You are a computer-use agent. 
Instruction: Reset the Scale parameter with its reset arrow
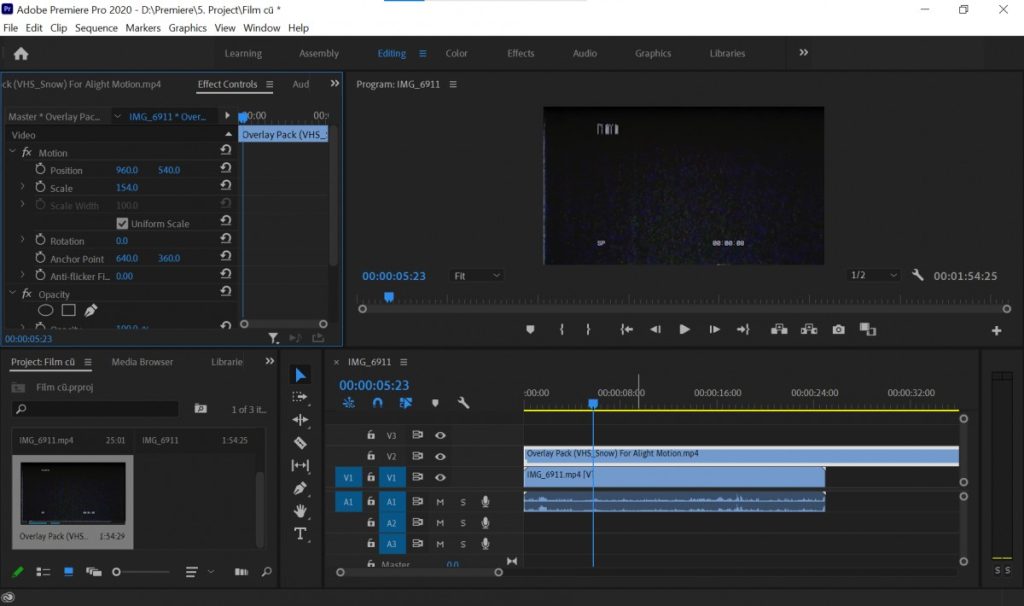228,187
